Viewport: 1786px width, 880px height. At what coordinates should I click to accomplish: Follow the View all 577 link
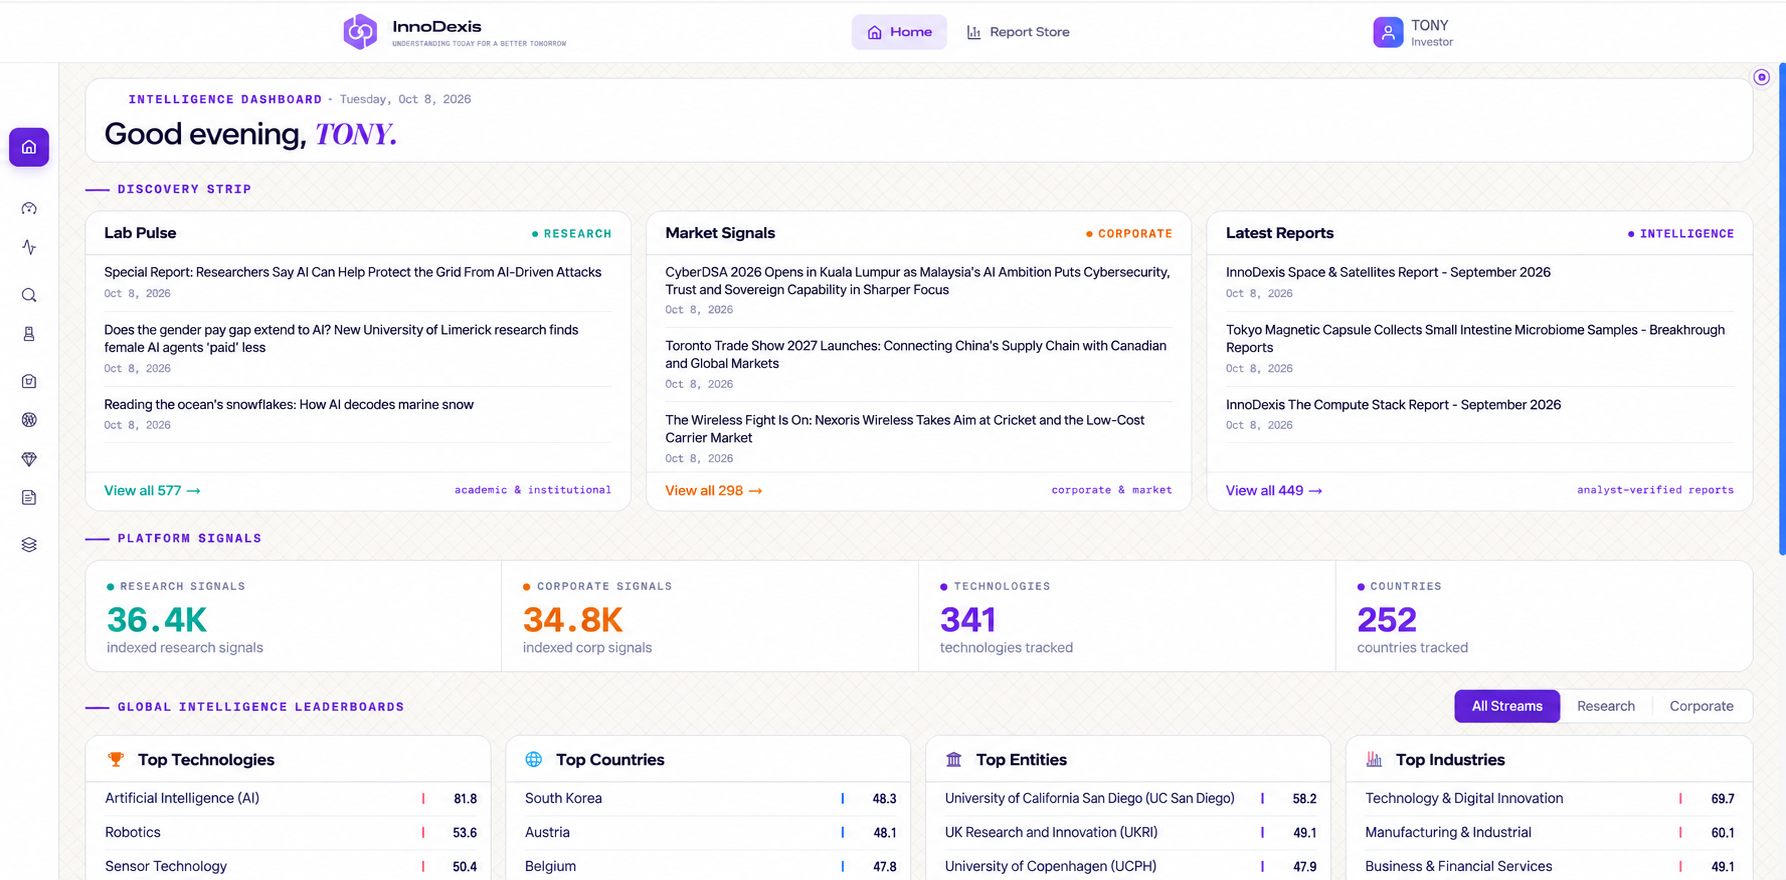pyautogui.click(x=152, y=491)
